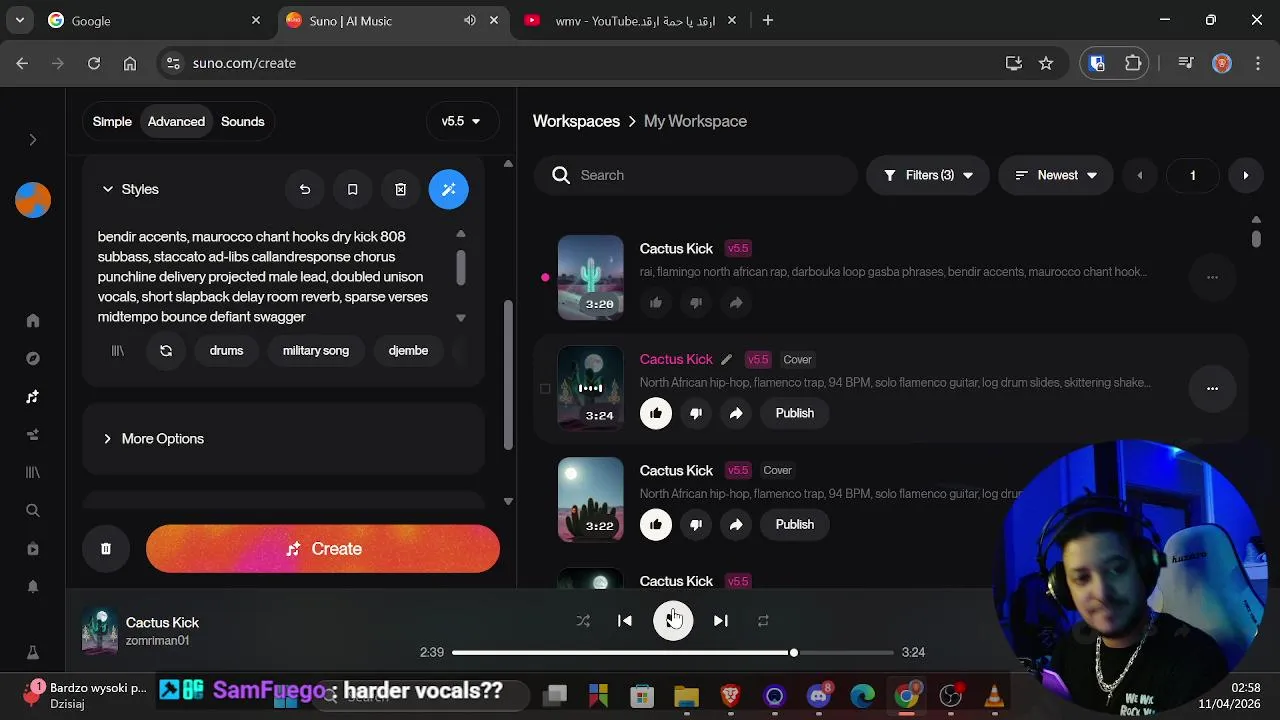Share the 3:22 Cactus Kick song
This screenshot has height=720, width=1280.
click(x=736, y=524)
